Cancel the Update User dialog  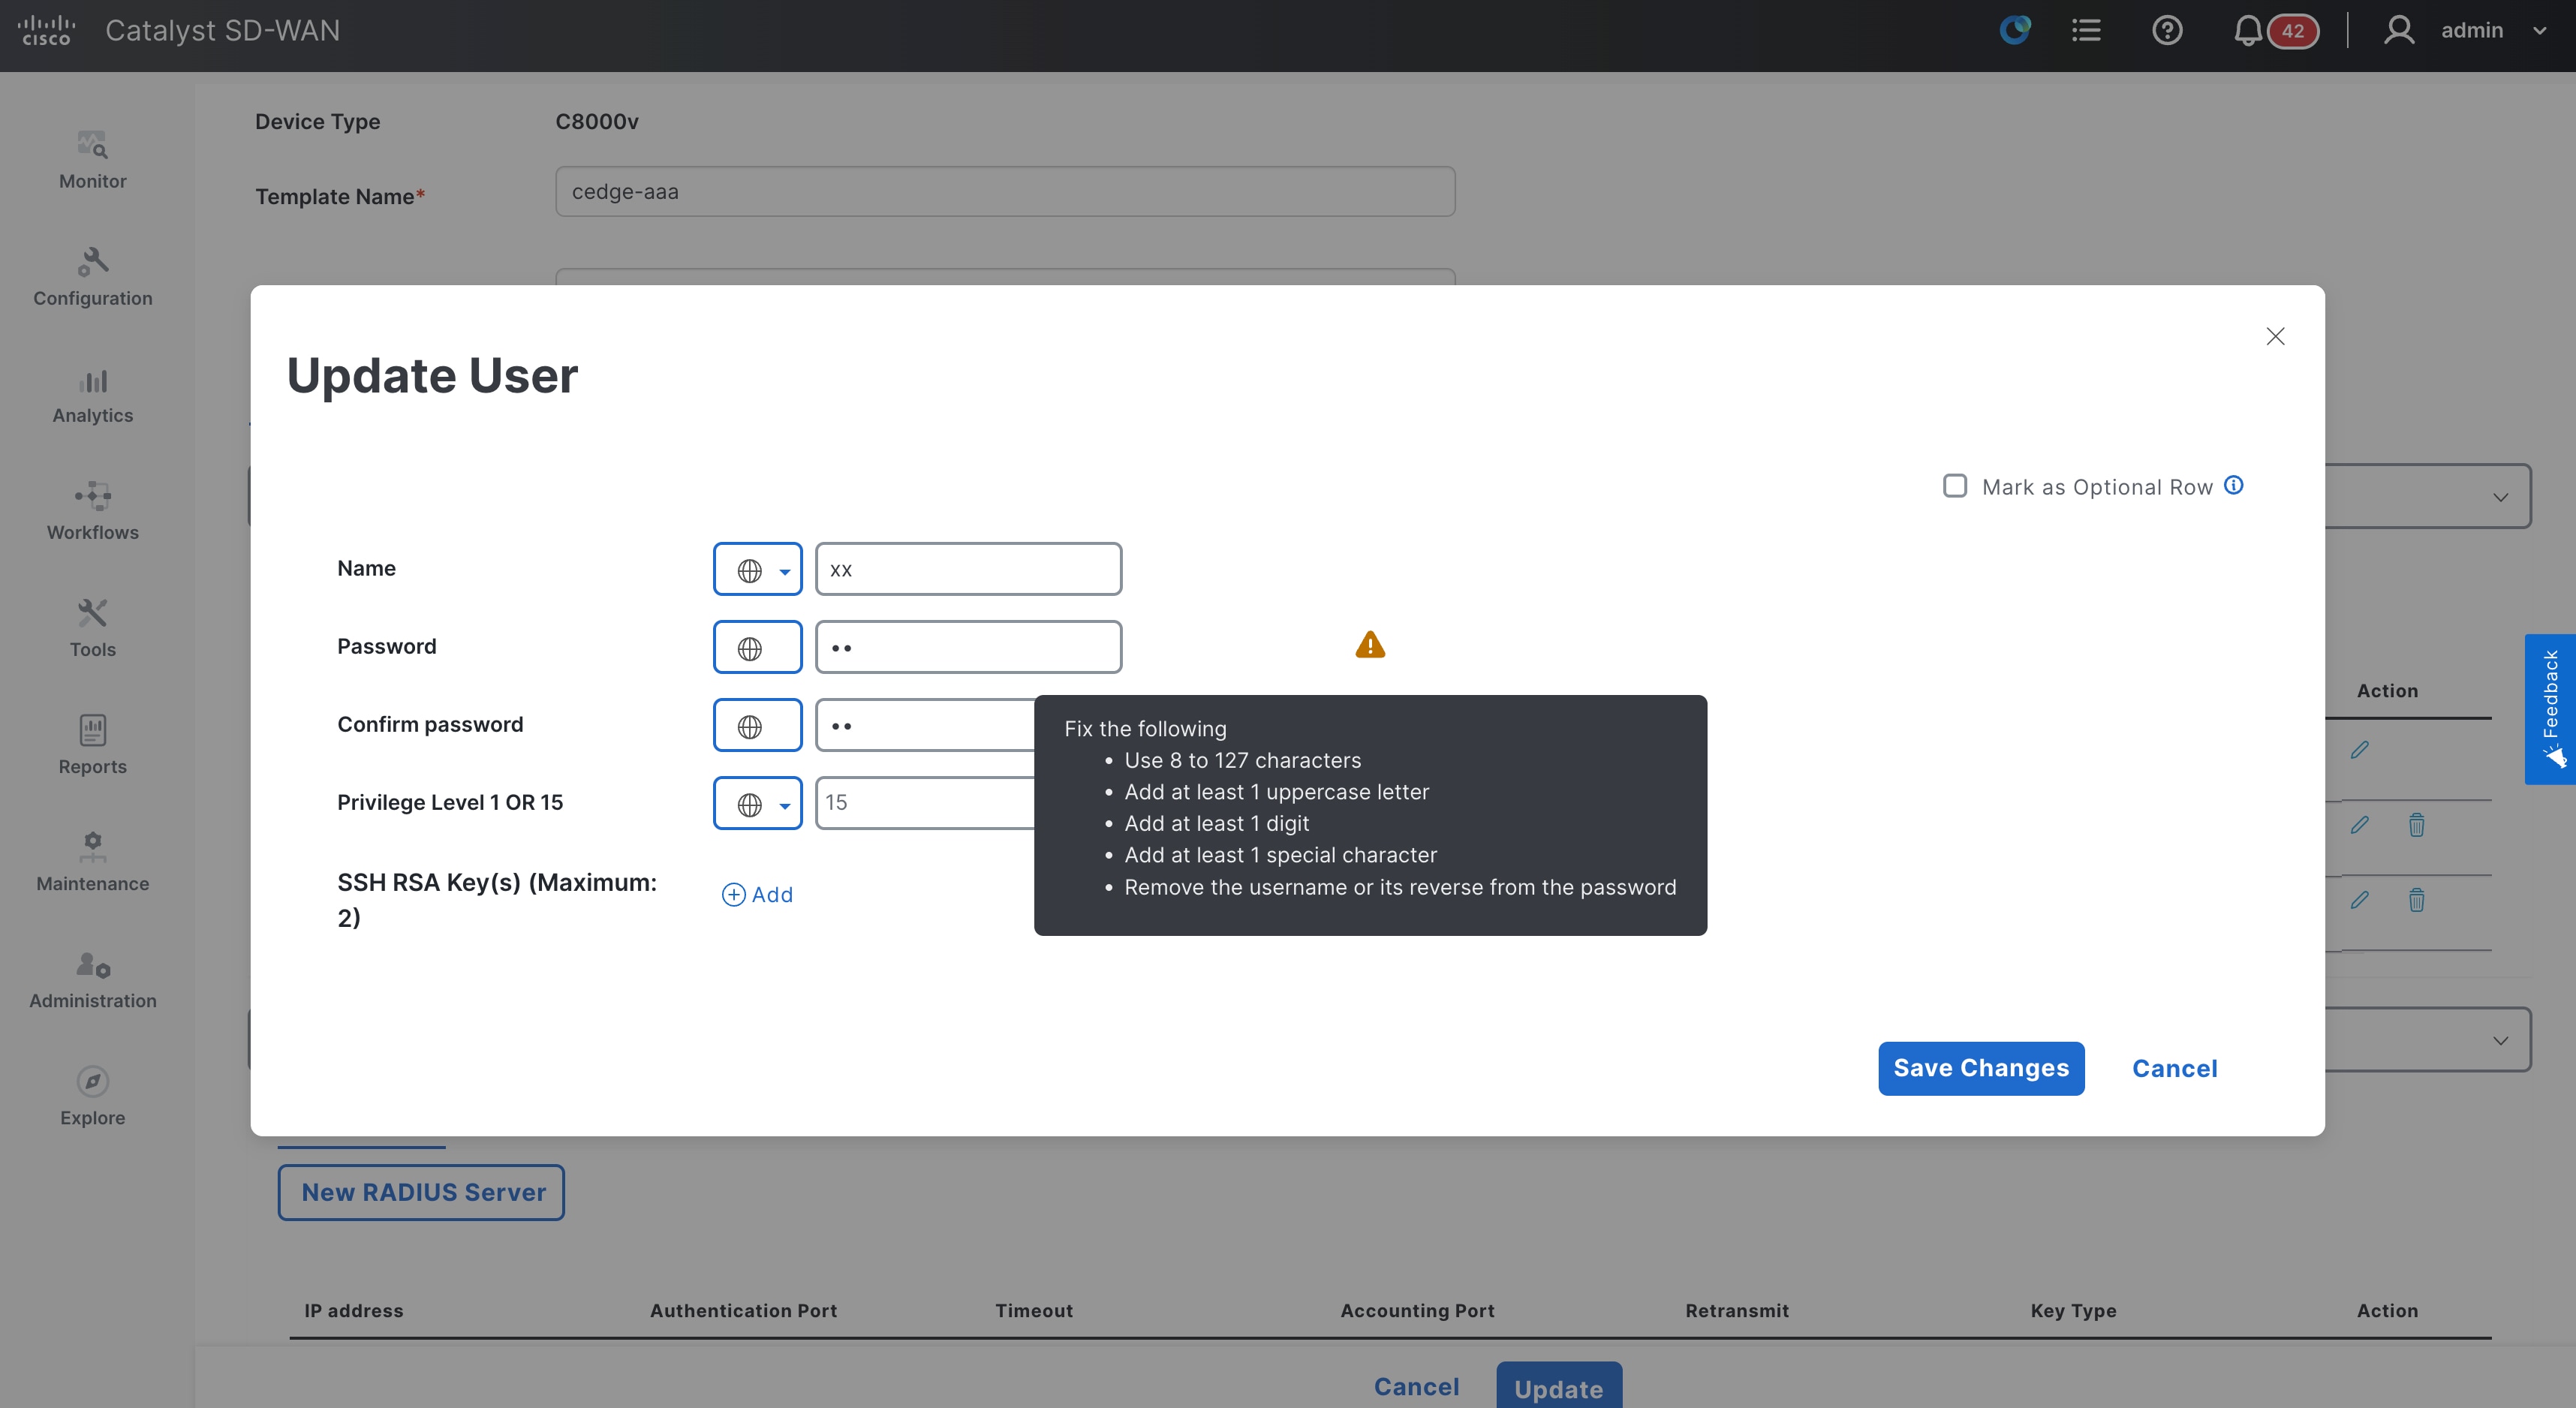pos(2174,1068)
